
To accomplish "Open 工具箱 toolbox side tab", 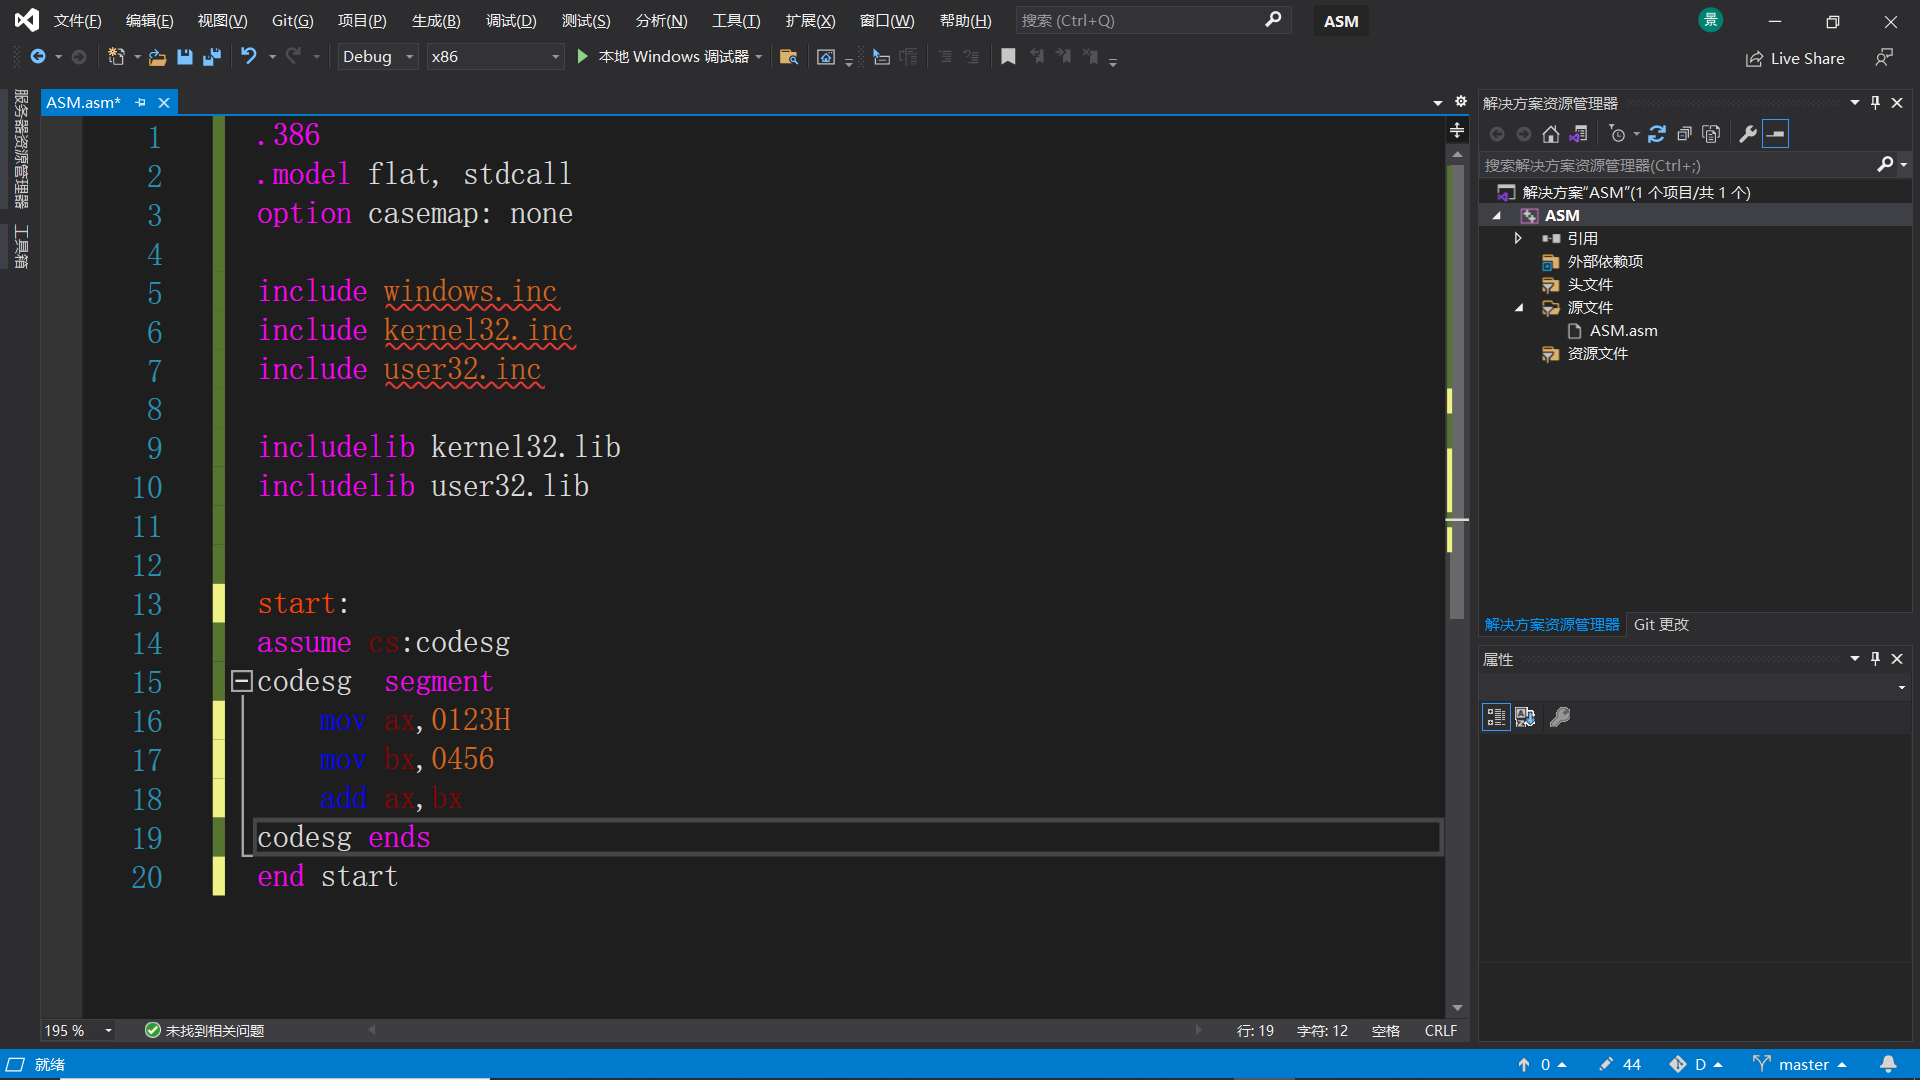I will point(21,246).
